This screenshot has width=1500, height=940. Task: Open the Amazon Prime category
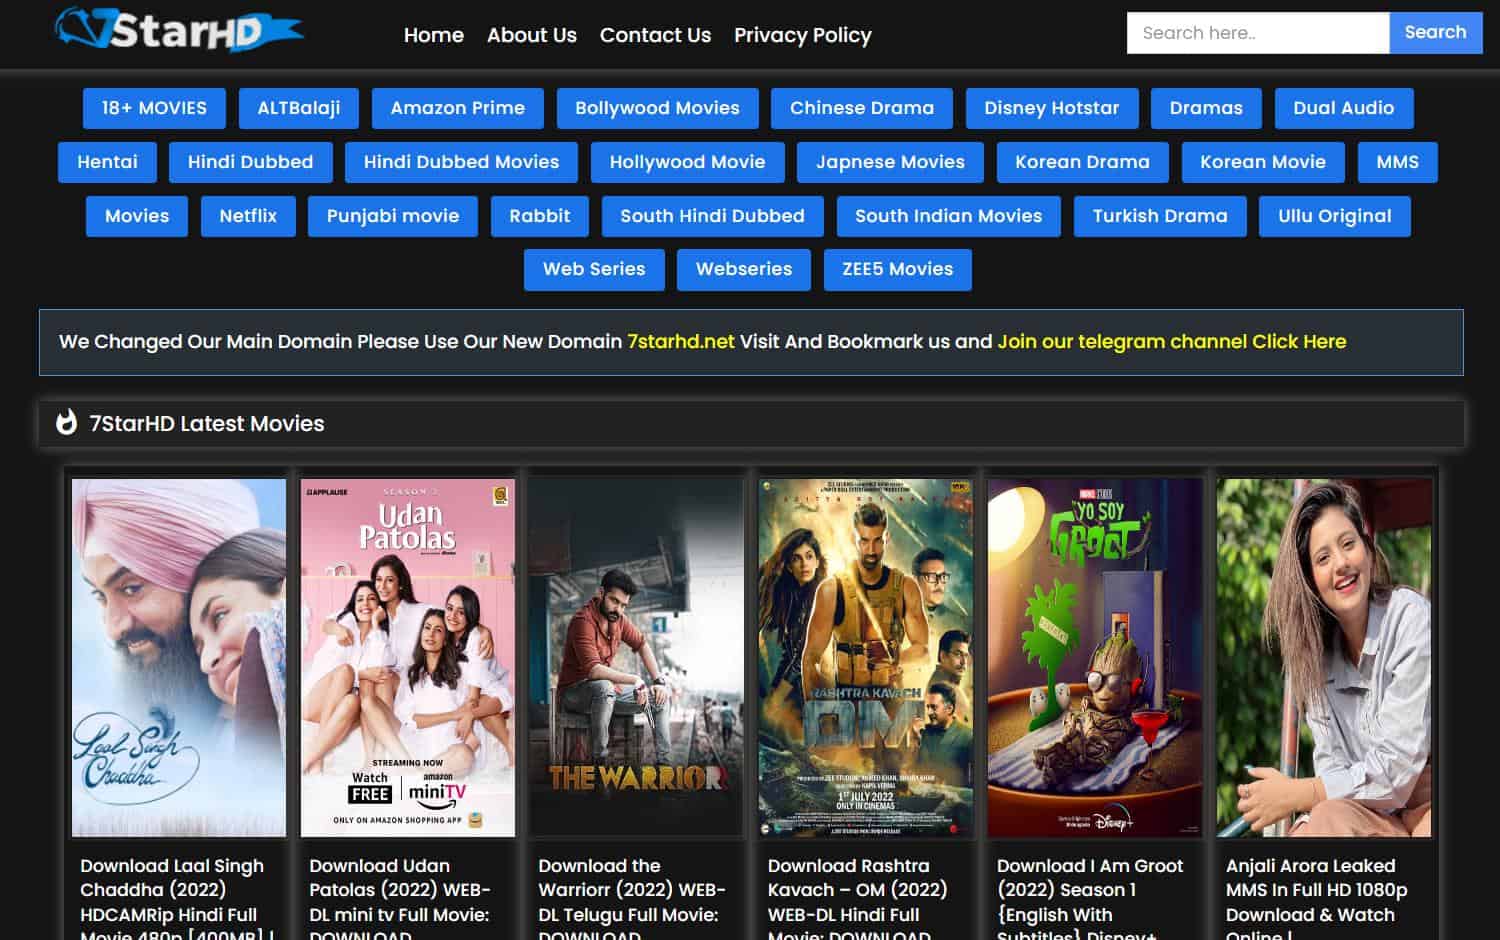[x=458, y=108]
